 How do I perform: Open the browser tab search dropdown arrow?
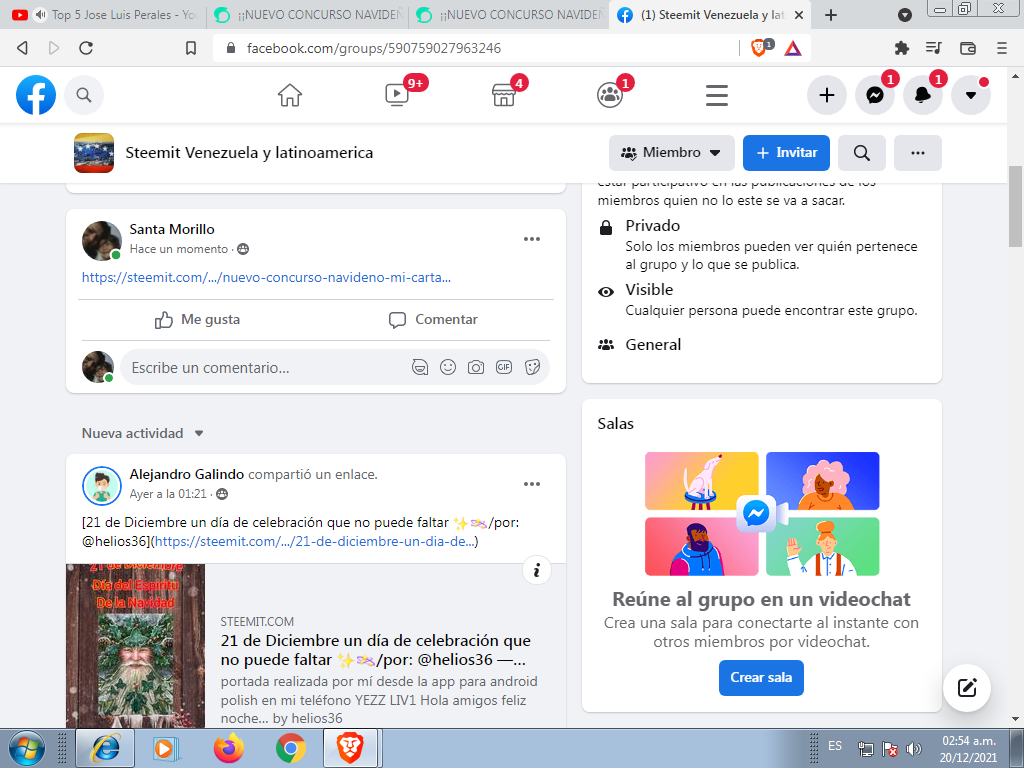coord(905,15)
